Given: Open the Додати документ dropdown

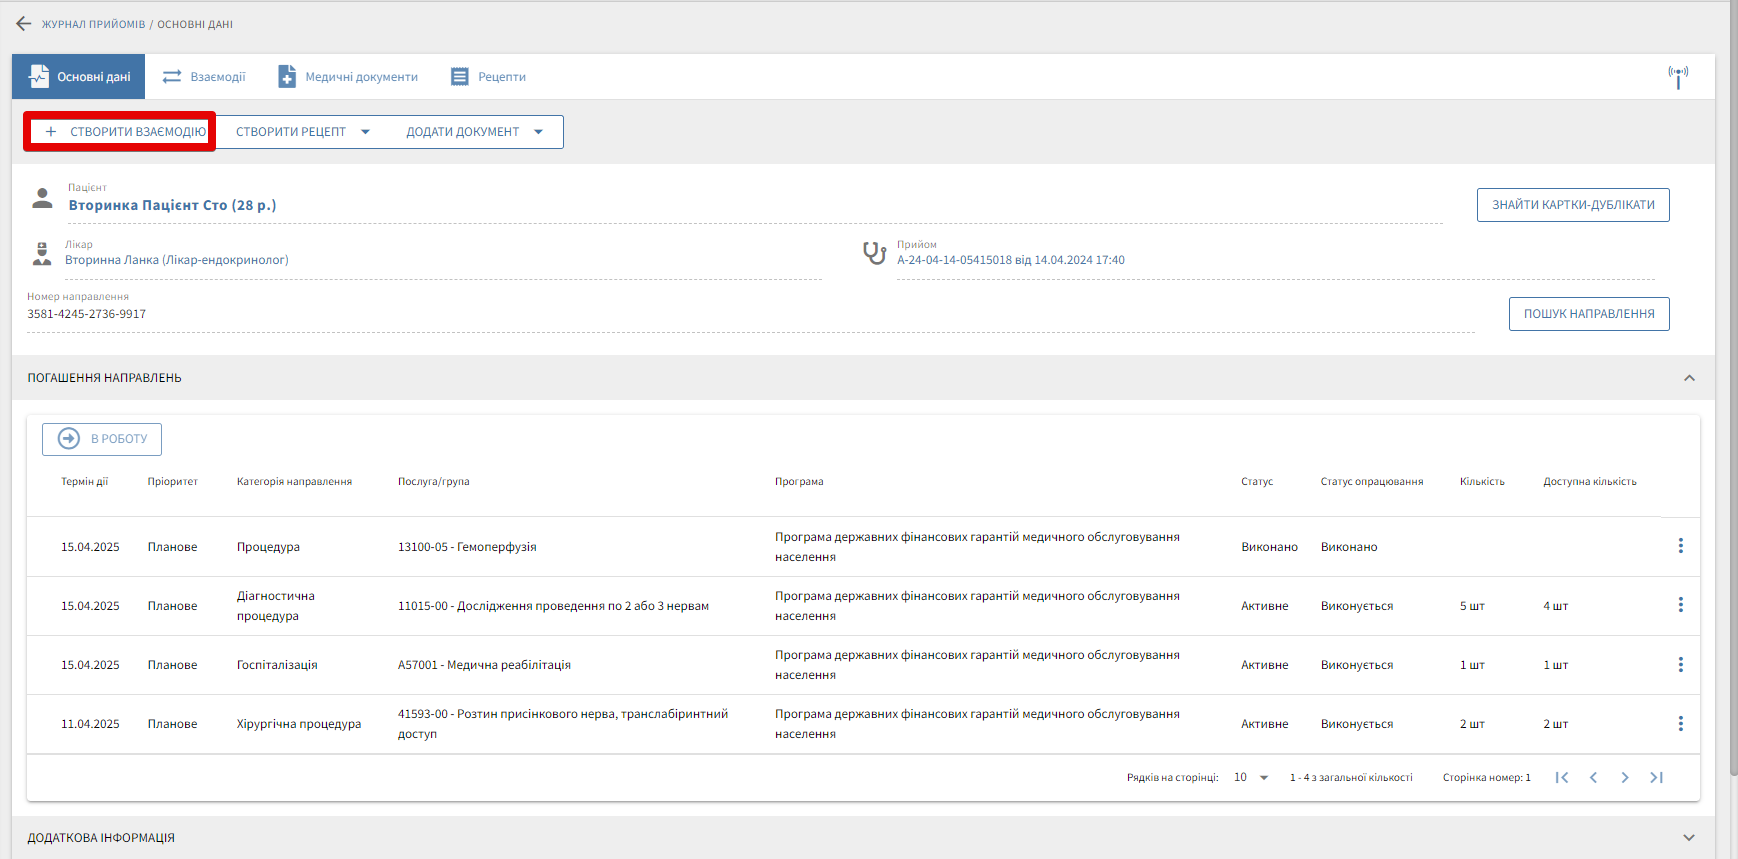Looking at the screenshot, I should tap(474, 132).
